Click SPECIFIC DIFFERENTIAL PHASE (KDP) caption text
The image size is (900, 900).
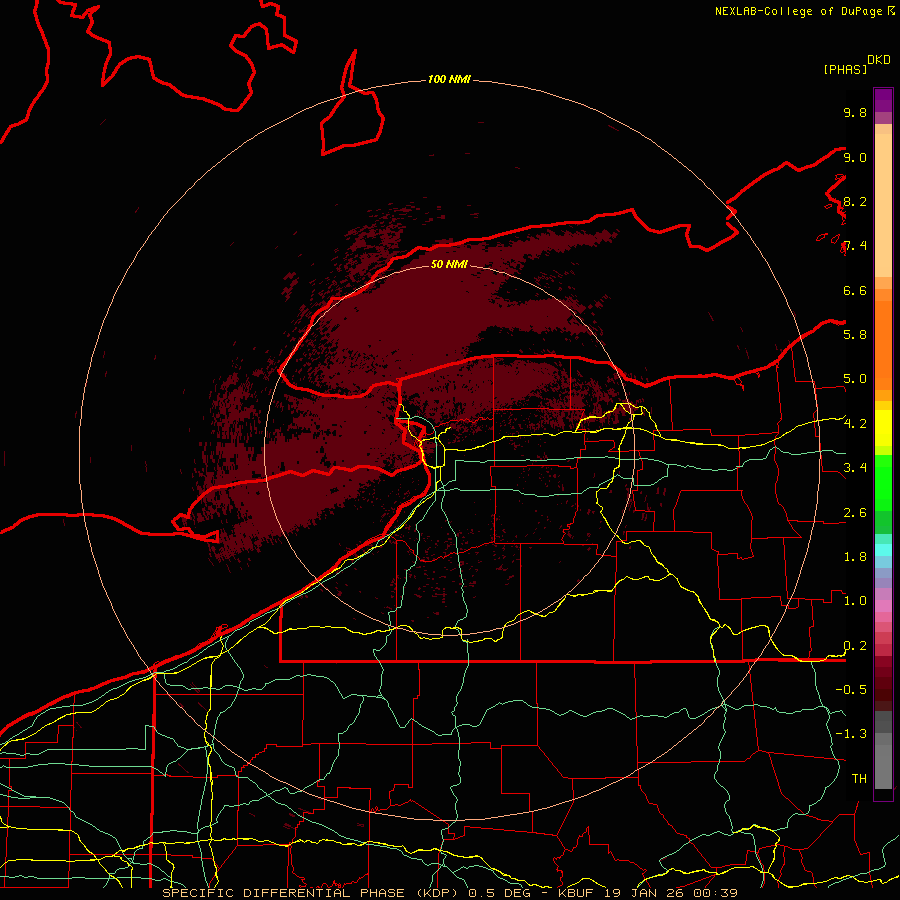[x=312, y=893]
